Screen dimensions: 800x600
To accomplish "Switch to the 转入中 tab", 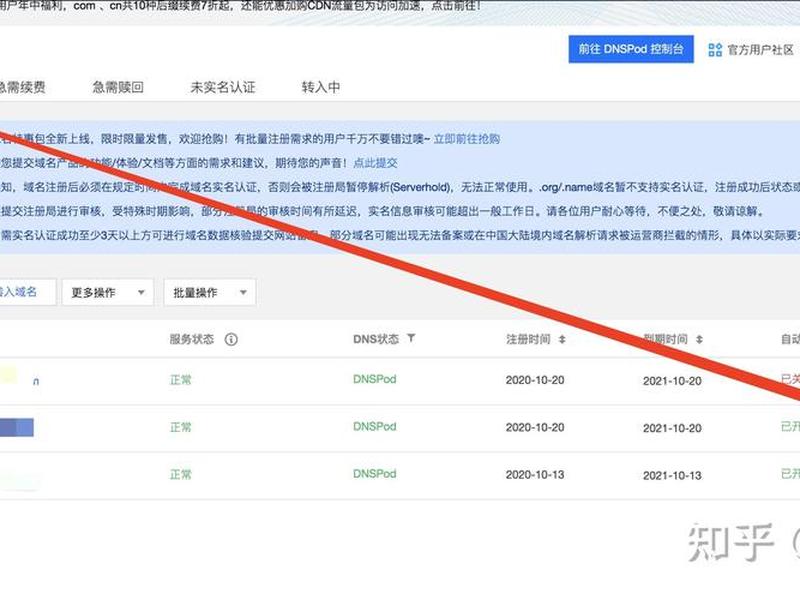I will click(x=320, y=87).
